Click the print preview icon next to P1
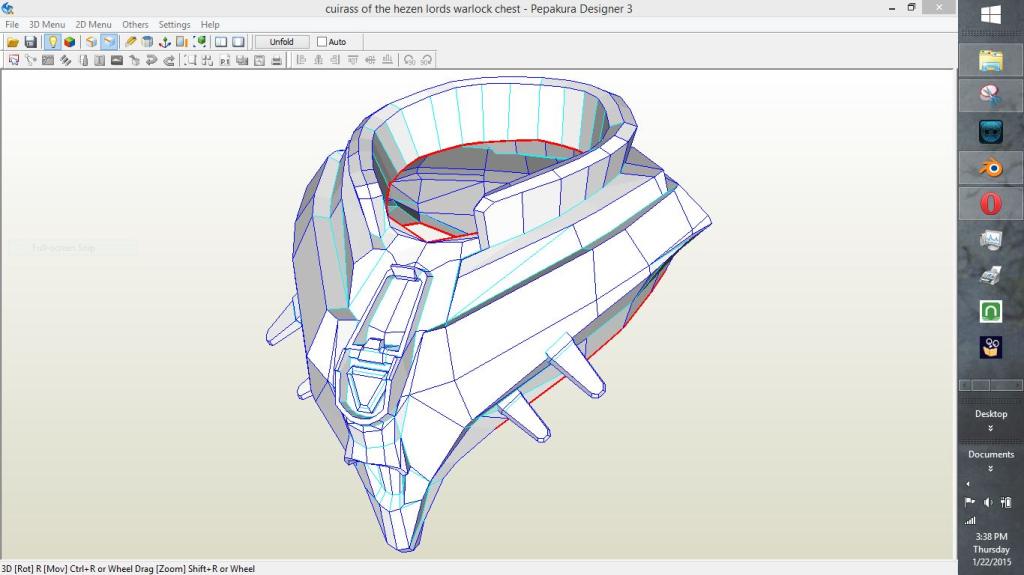 pos(242,60)
